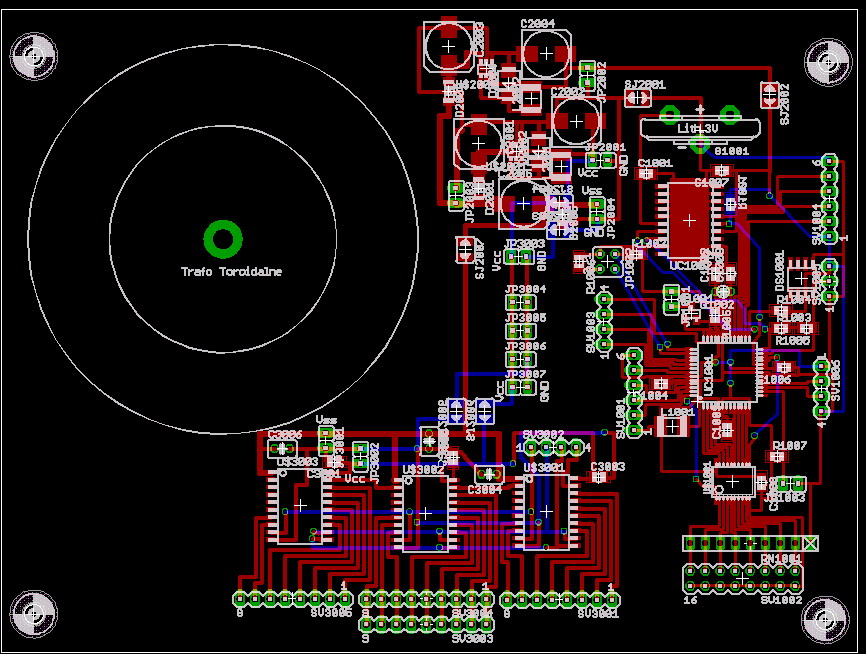Select the large red-filled IC below C1007
The height and width of the screenshot is (654, 866).
689,220
